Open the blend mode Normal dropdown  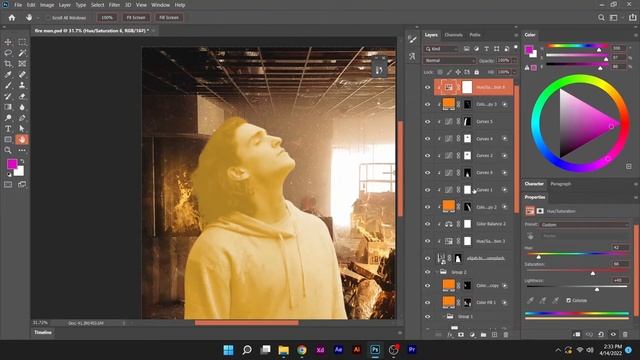pos(449,60)
